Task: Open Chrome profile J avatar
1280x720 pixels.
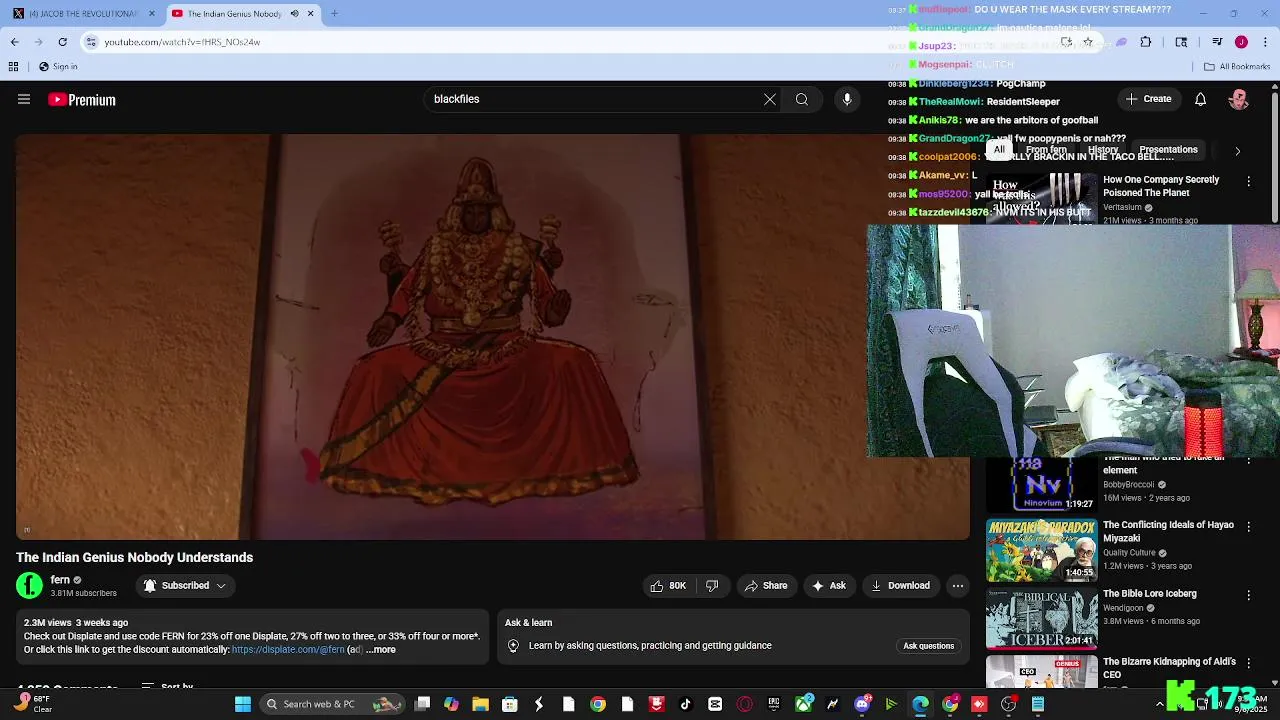Action: coord(1241,42)
